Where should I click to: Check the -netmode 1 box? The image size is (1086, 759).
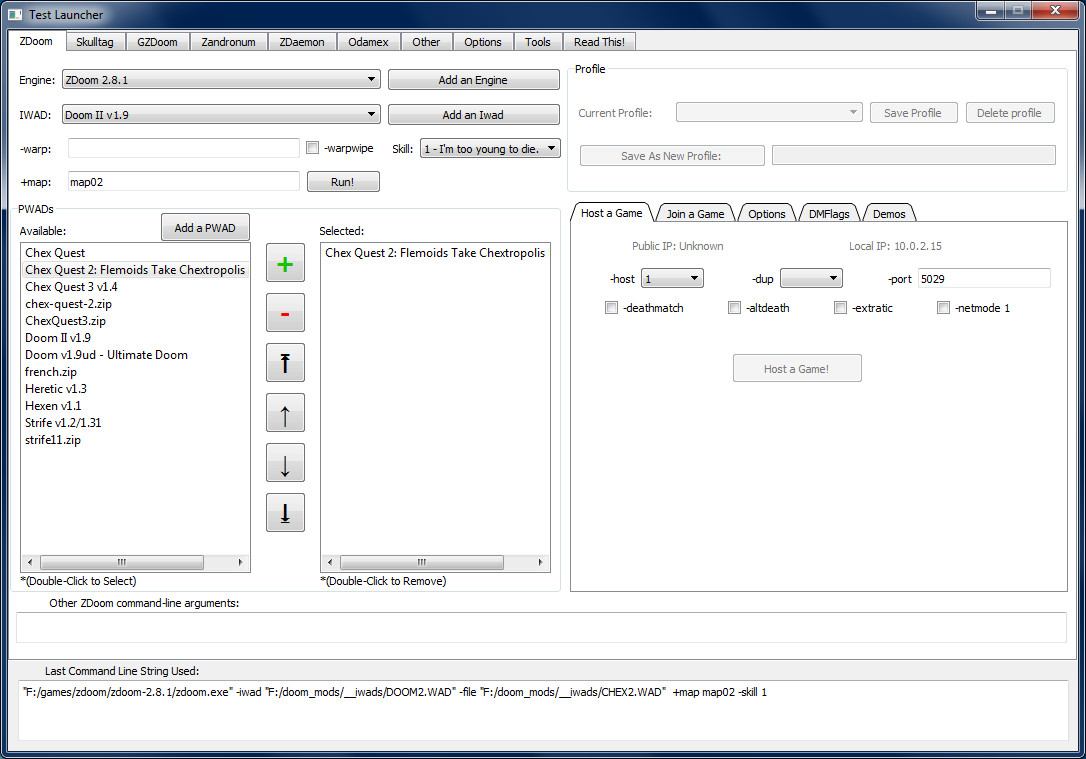coord(943,307)
